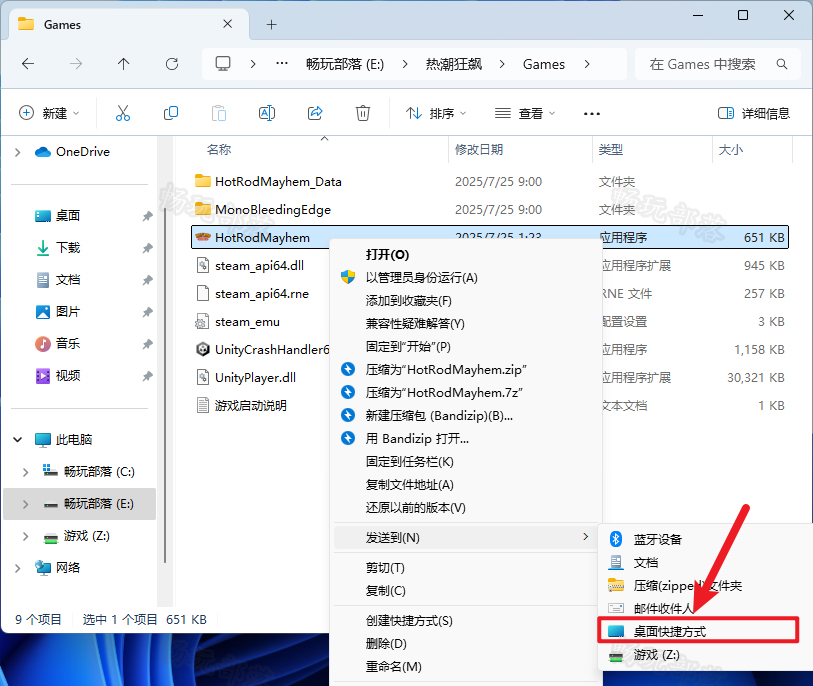Select the steam_api64.dll file
The image size is (813, 686).
[x=259, y=265]
